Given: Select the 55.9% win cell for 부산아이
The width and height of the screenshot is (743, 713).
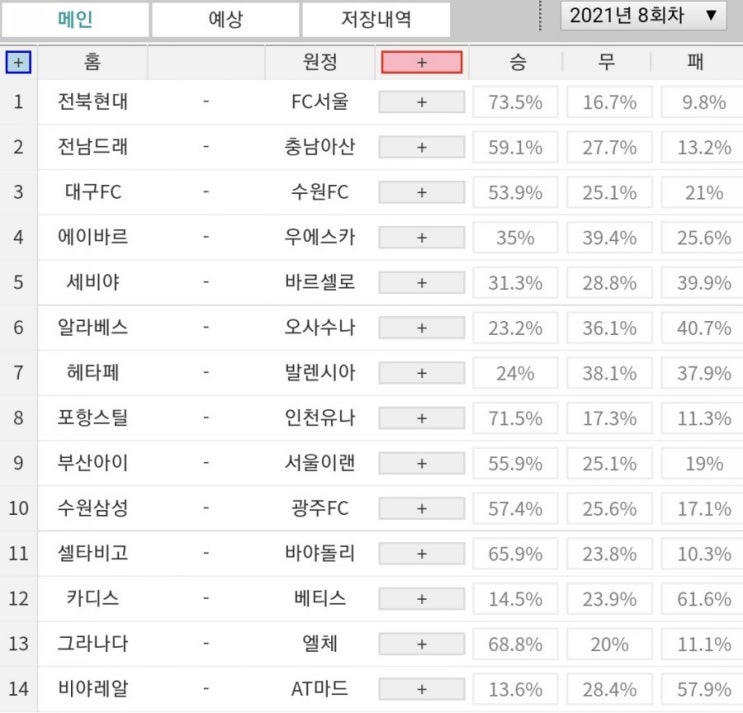Looking at the screenshot, I should point(516,463).
